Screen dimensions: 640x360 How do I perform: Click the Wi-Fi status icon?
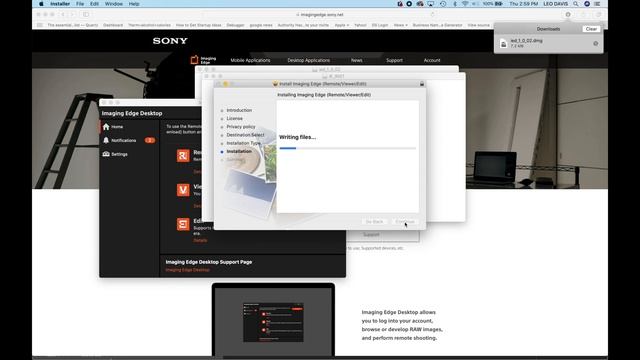(x=465, y=4)
